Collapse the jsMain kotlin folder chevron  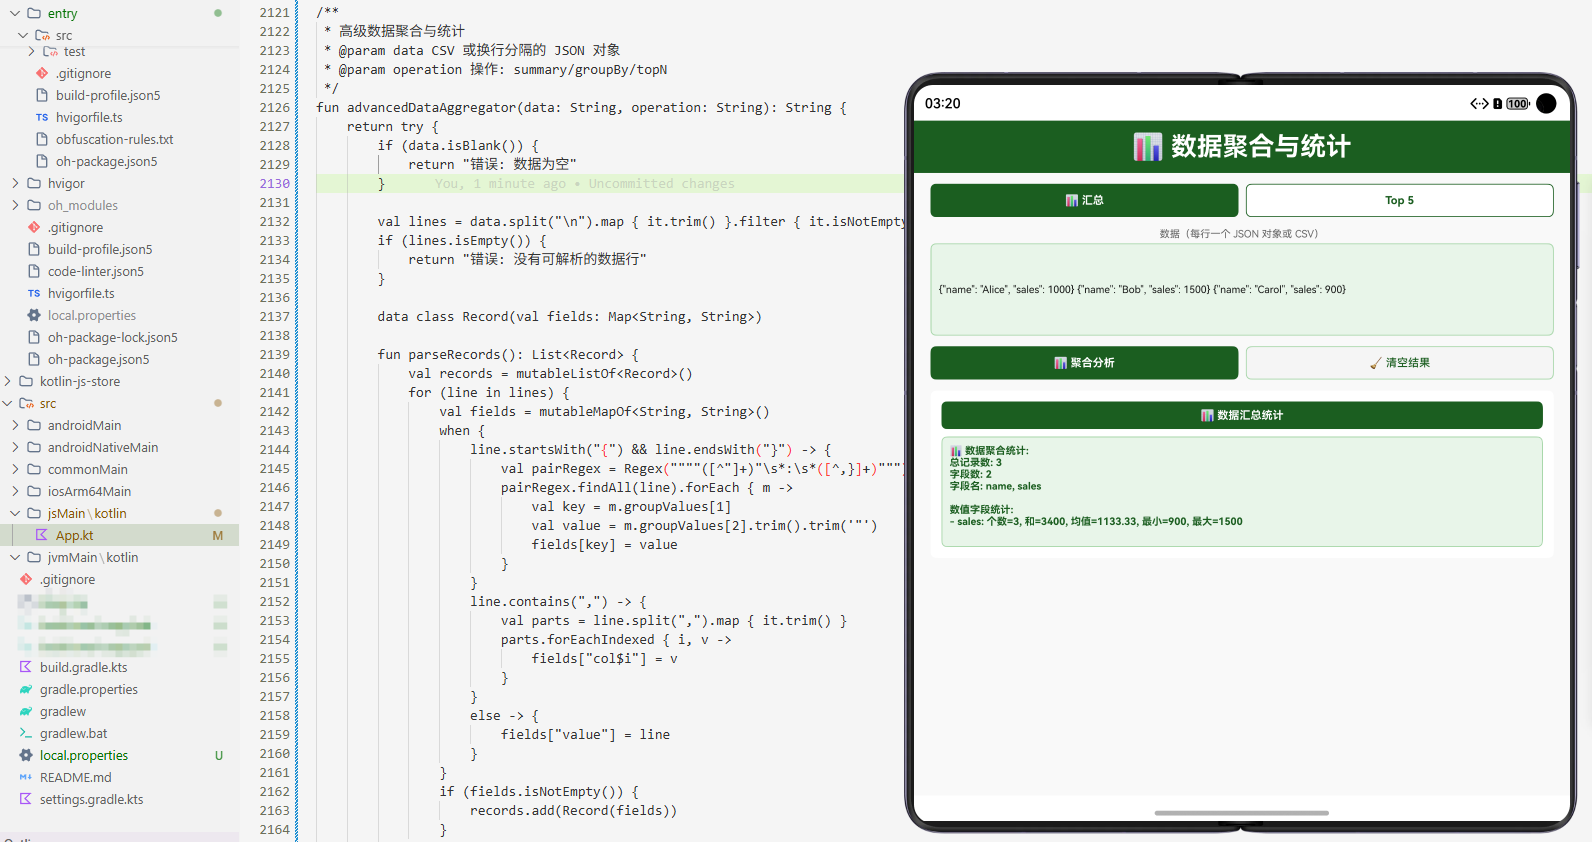point(15,513)
